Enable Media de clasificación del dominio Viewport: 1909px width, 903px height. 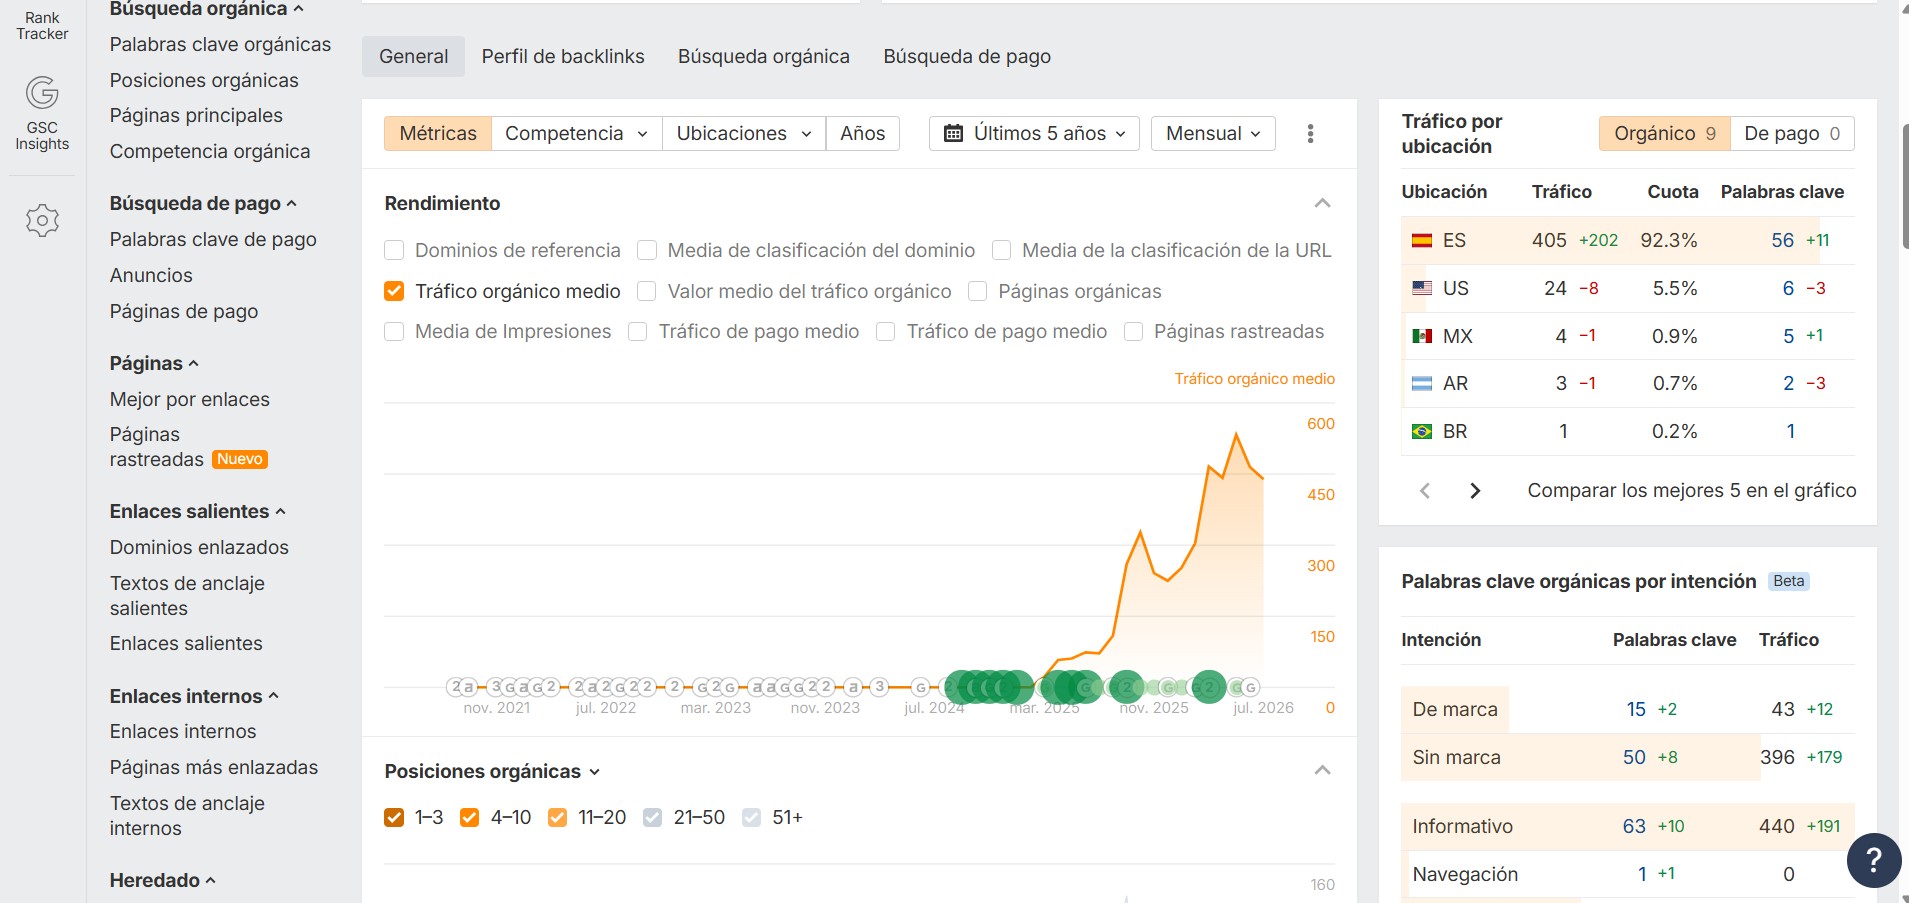[647, 250]
